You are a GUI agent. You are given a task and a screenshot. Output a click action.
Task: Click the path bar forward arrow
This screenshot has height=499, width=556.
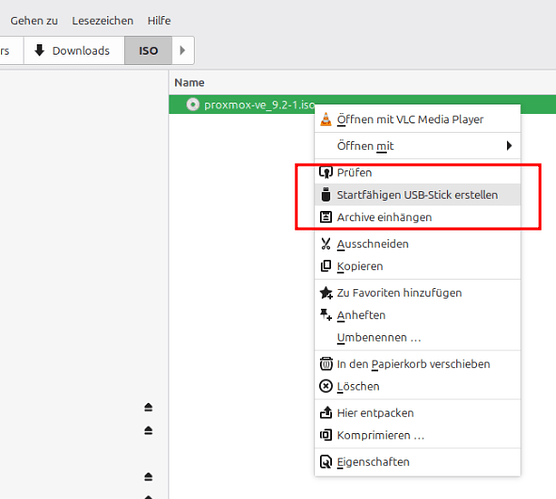point(183,50)
